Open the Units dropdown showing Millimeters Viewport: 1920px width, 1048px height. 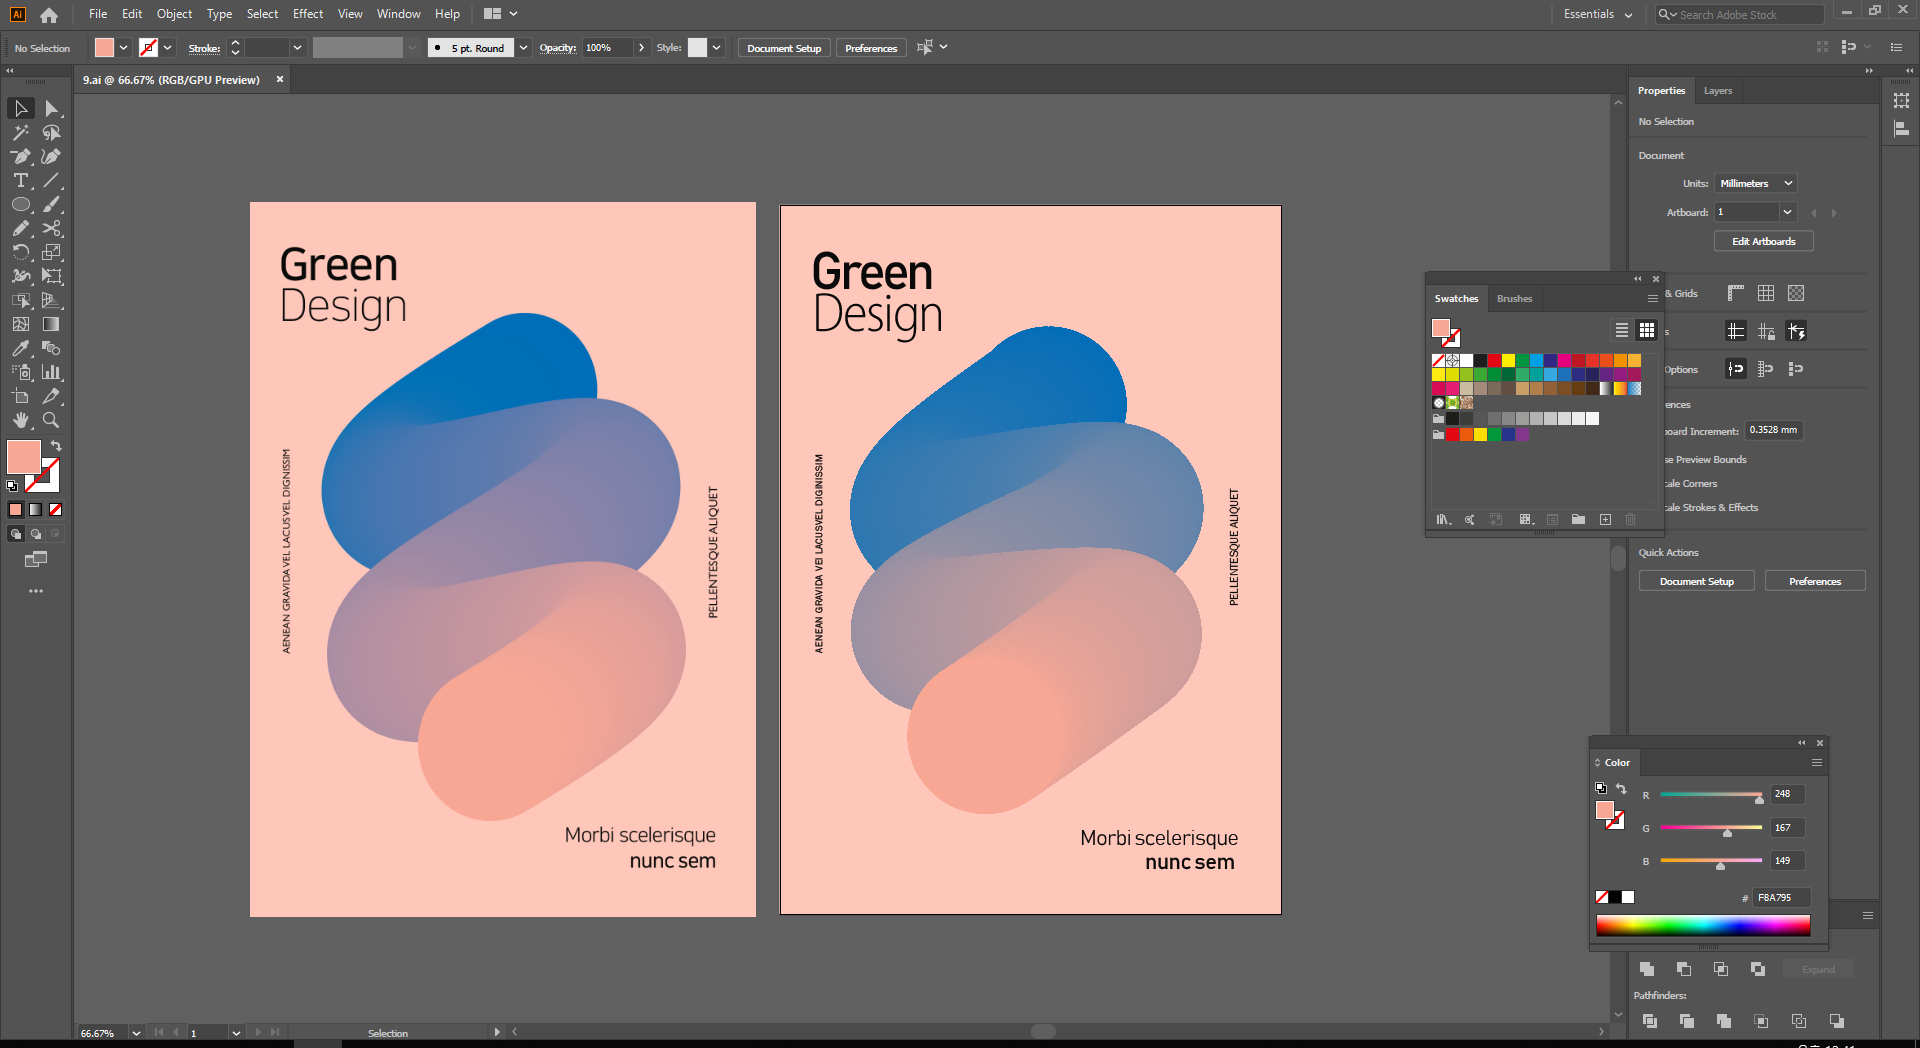1756,184
